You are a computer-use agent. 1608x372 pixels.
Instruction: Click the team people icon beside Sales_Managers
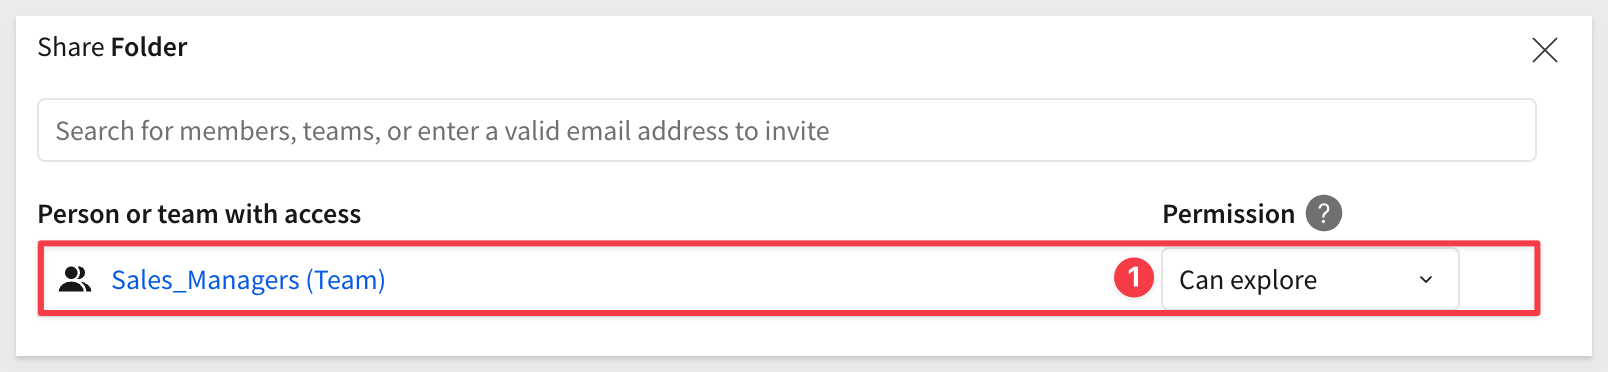pyautogui.click(x=75, y=279)
